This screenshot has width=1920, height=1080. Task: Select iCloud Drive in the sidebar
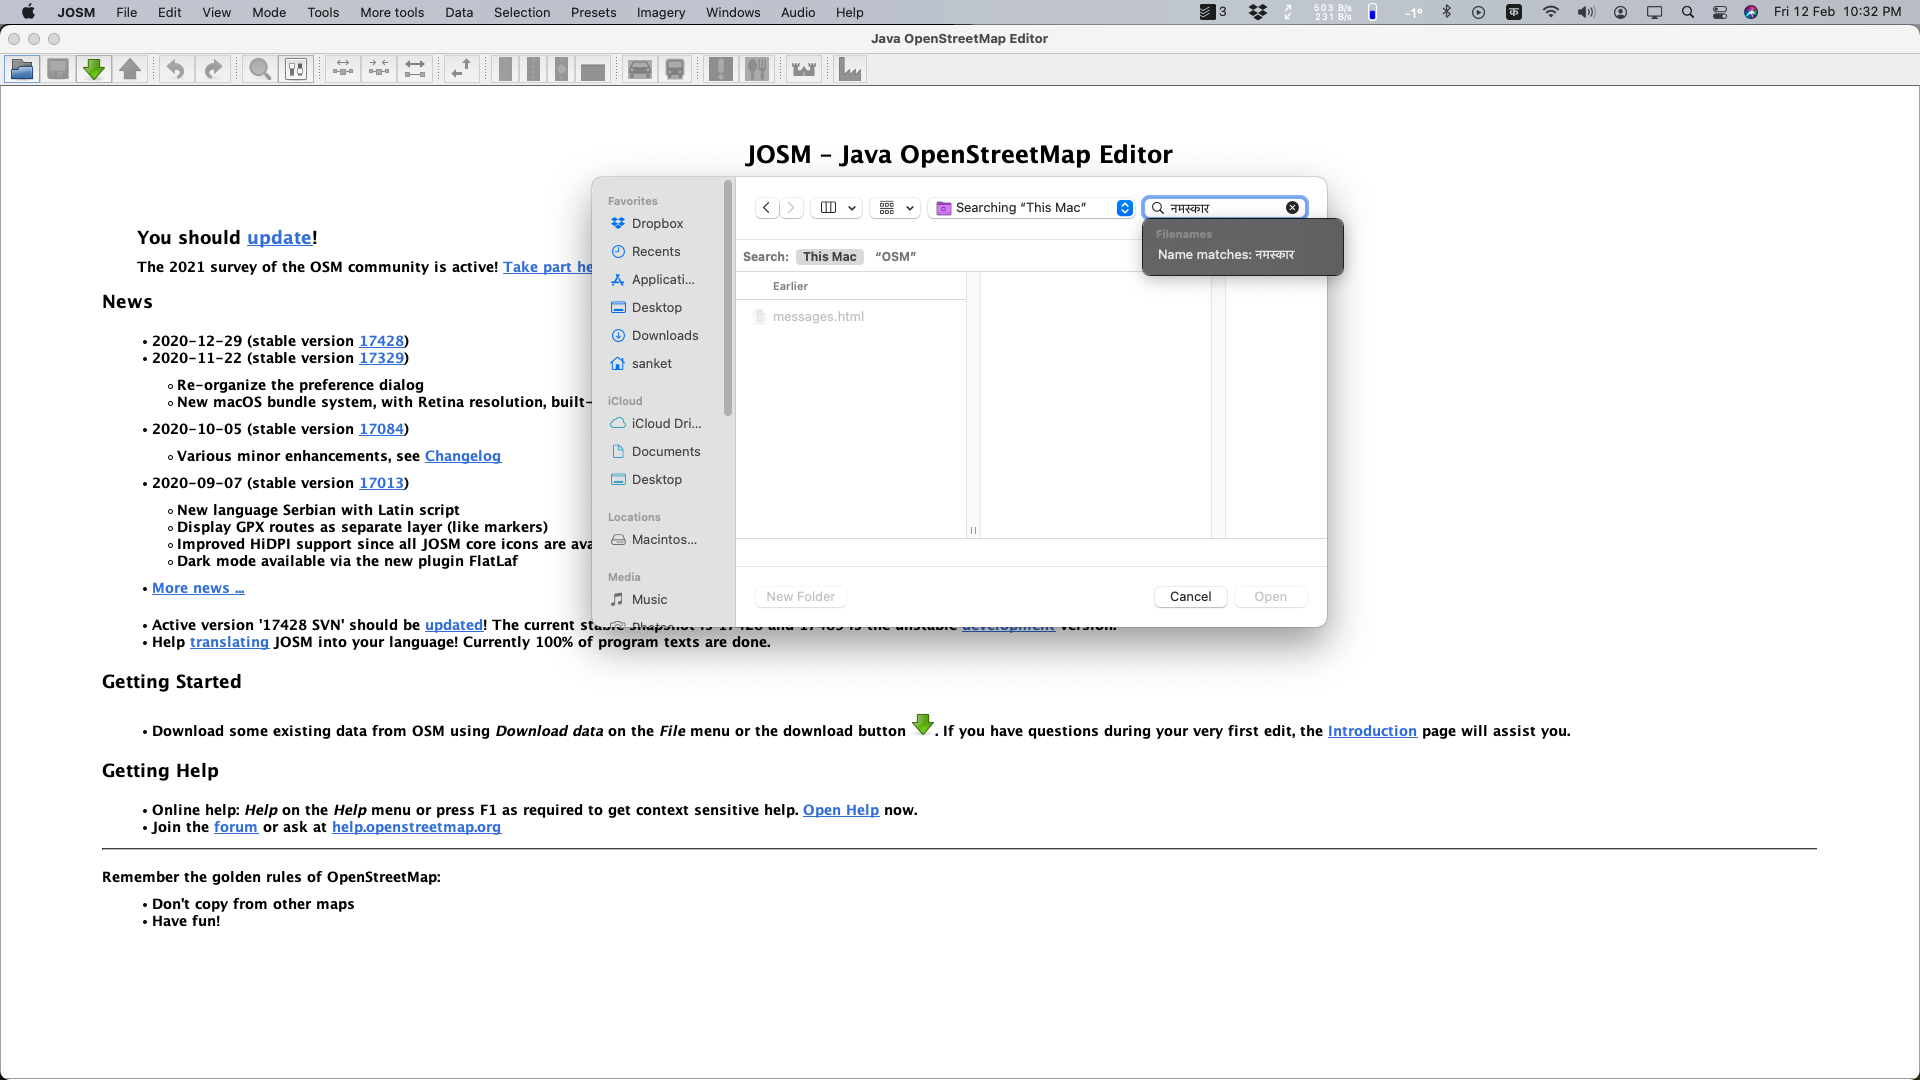point(666,424)
